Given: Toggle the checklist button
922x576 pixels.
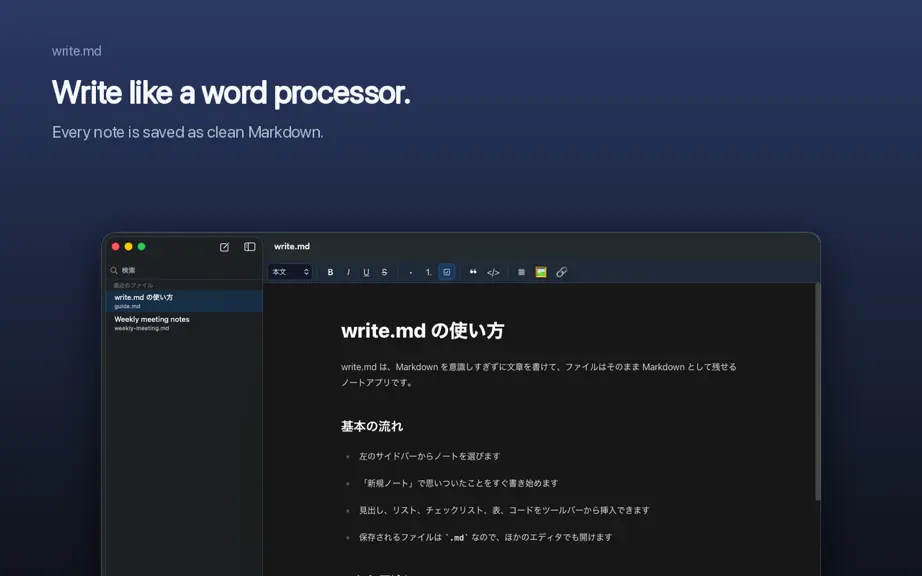Looking at the screenshot, I should pos(447,272).
